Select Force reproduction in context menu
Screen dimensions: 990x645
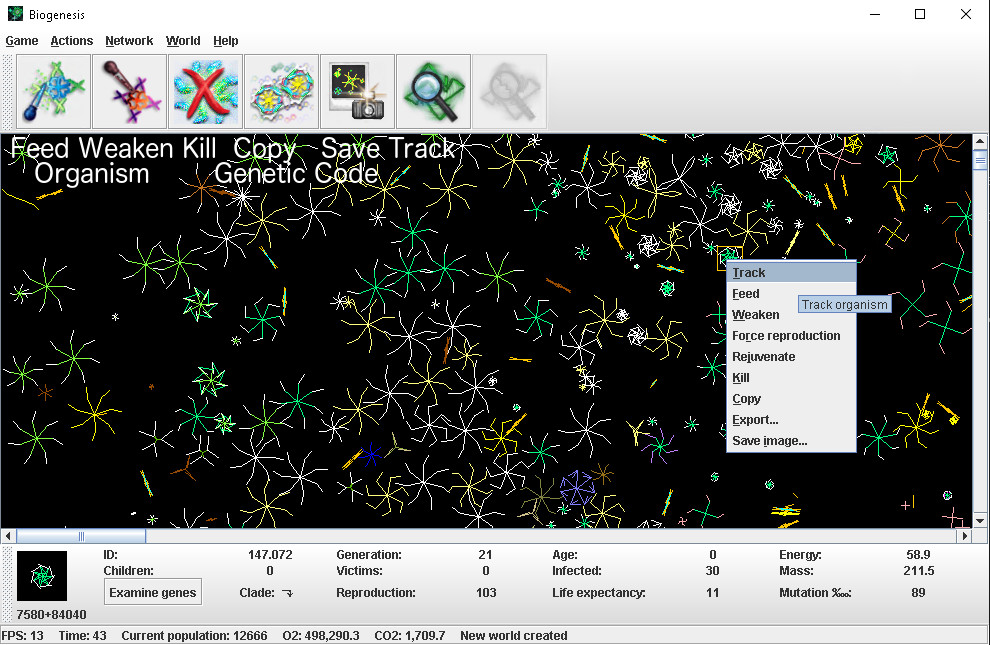click(x=786, y=336)
